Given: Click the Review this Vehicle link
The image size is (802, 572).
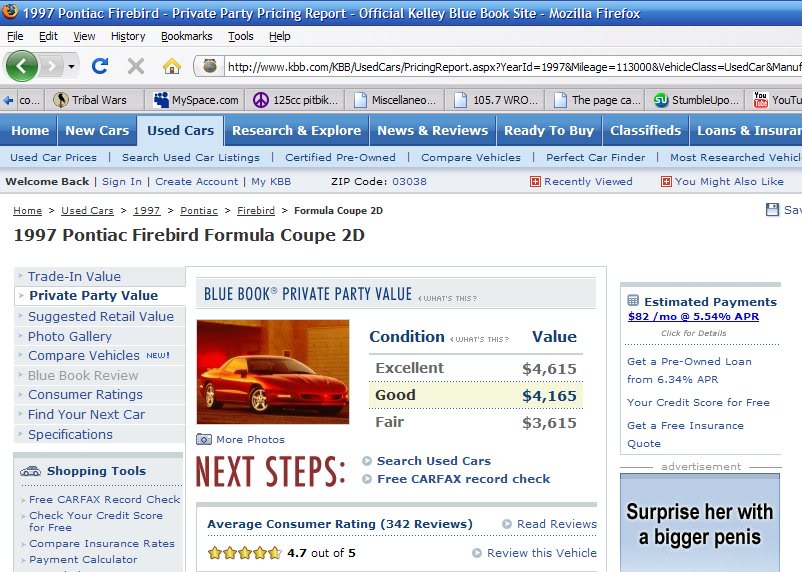Looking at the screenshot, I should [542, 553].
